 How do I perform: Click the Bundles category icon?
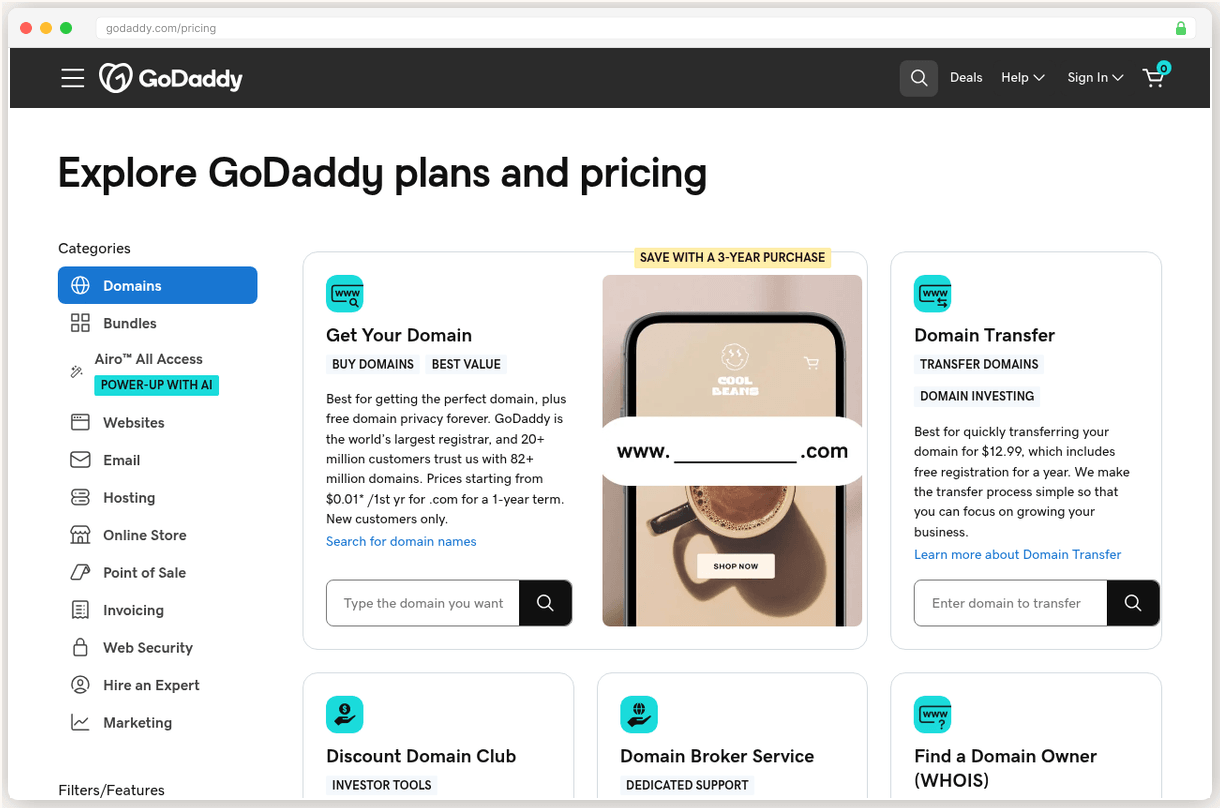click(x=80, y=323)
